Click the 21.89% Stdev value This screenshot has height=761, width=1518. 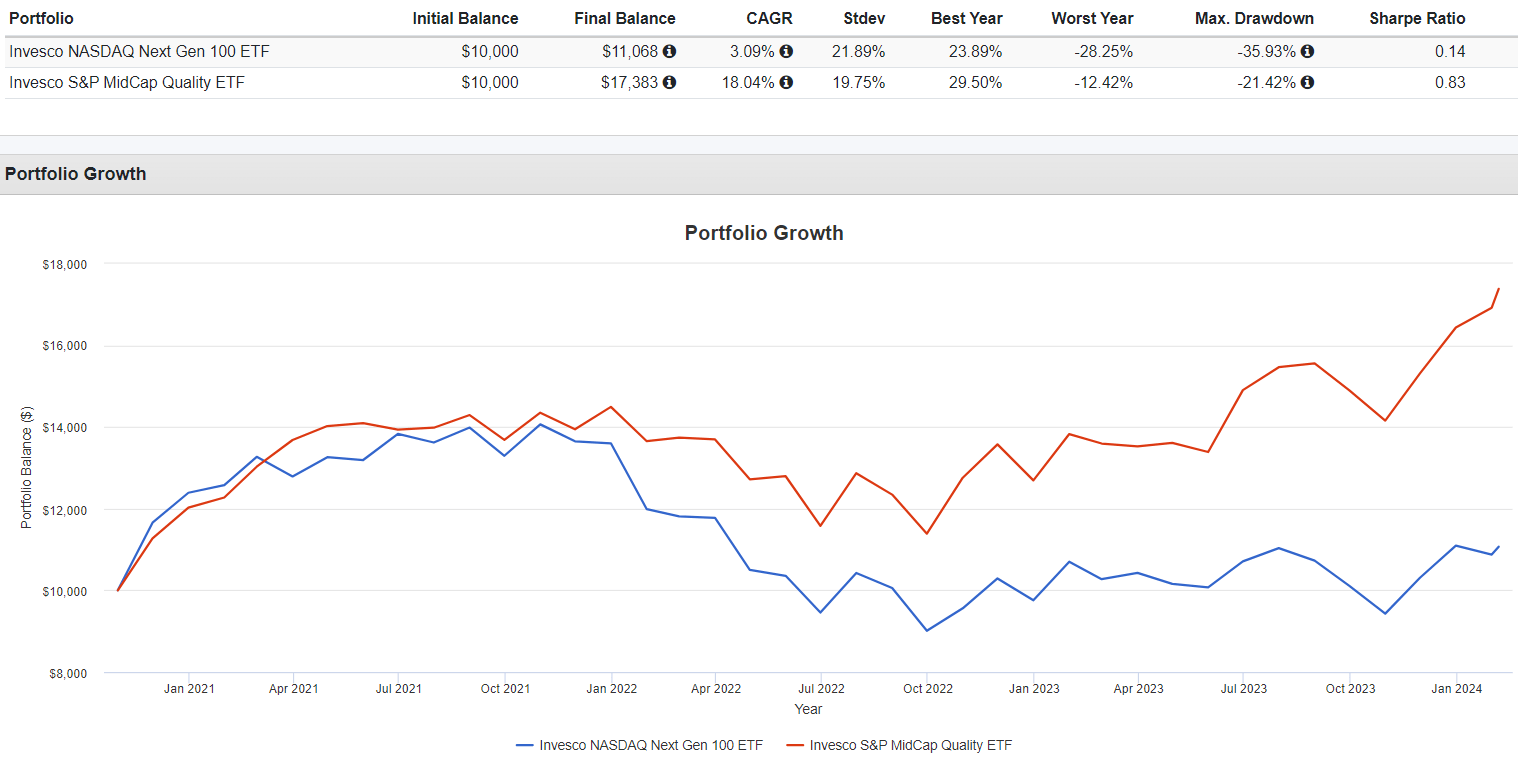(x=858, y=52)
